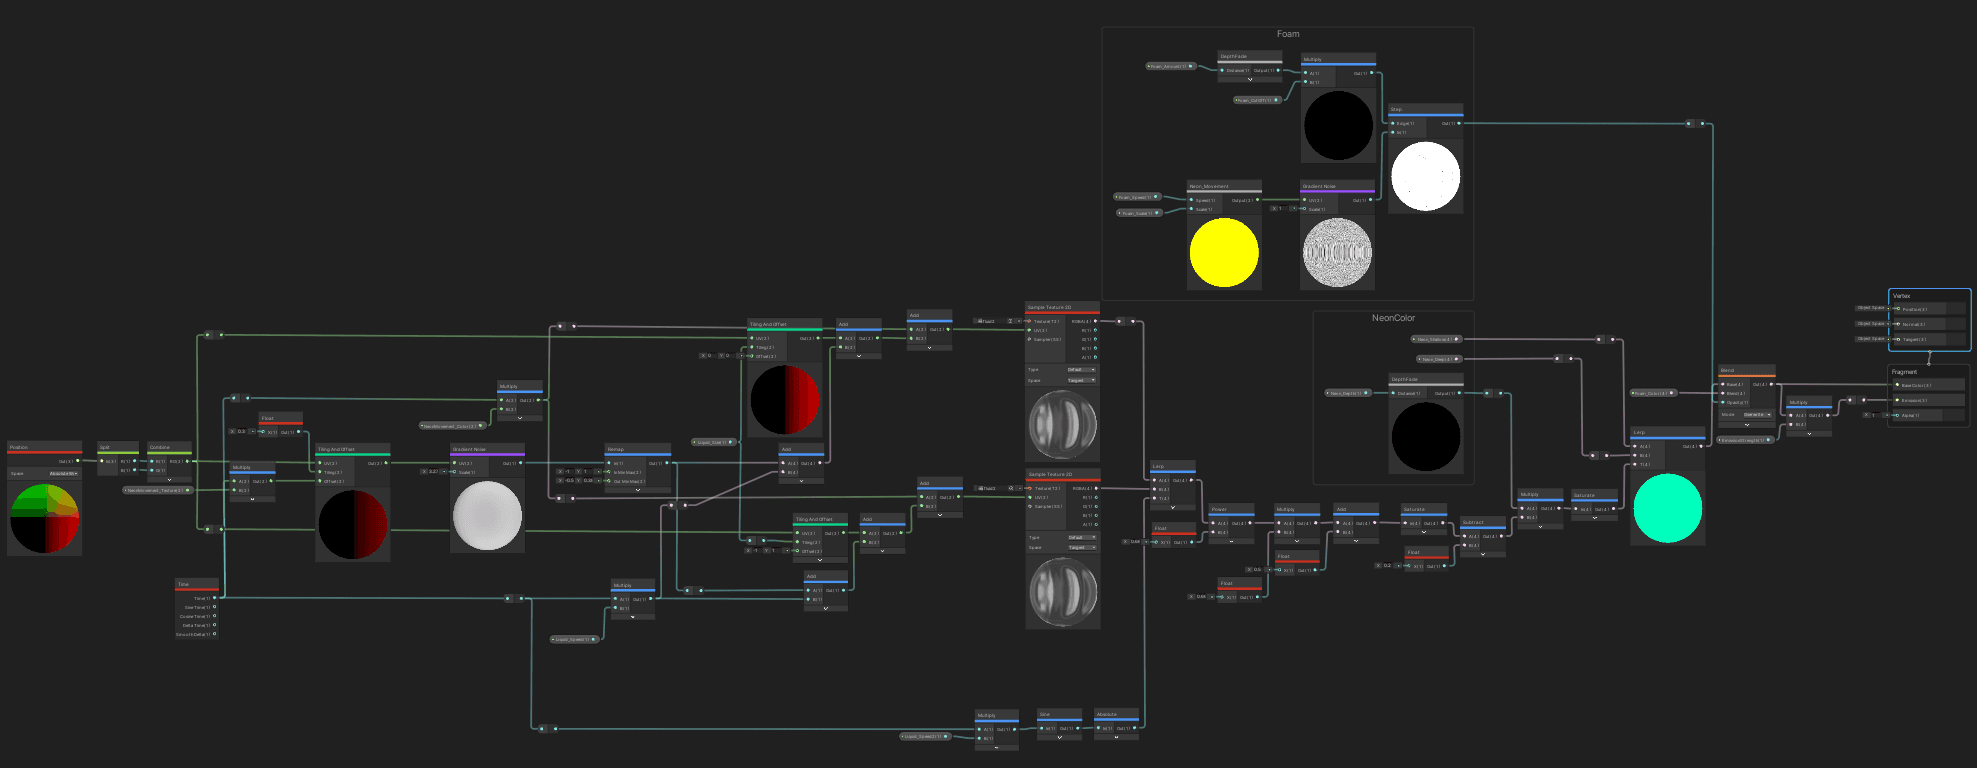This screenshot has width=1977, height=768.
Task: Click the Blend node's Opacity input port
Action: coord(1722,402)
